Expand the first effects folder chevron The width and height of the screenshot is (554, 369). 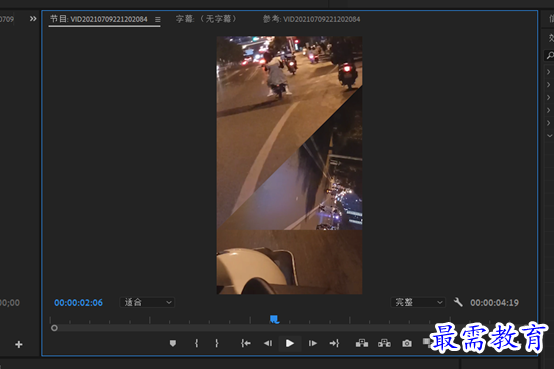(x=548, y=72)
